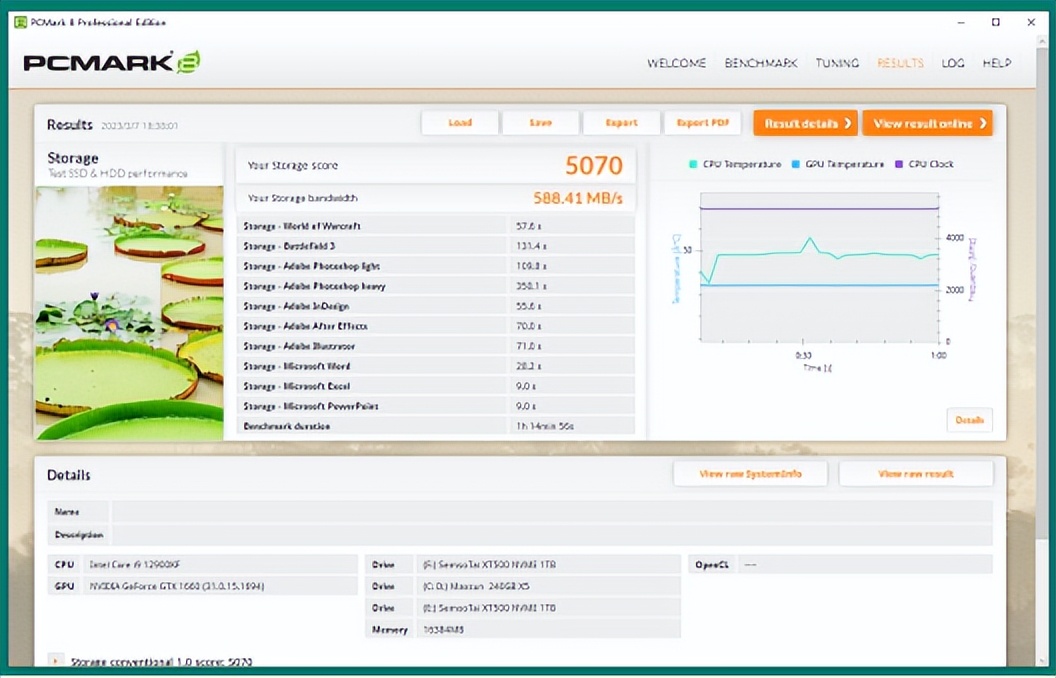This screenshot has height=678, width=1056.
Task: Click the PCMARK 8 logo
Action: click(112, 62)
